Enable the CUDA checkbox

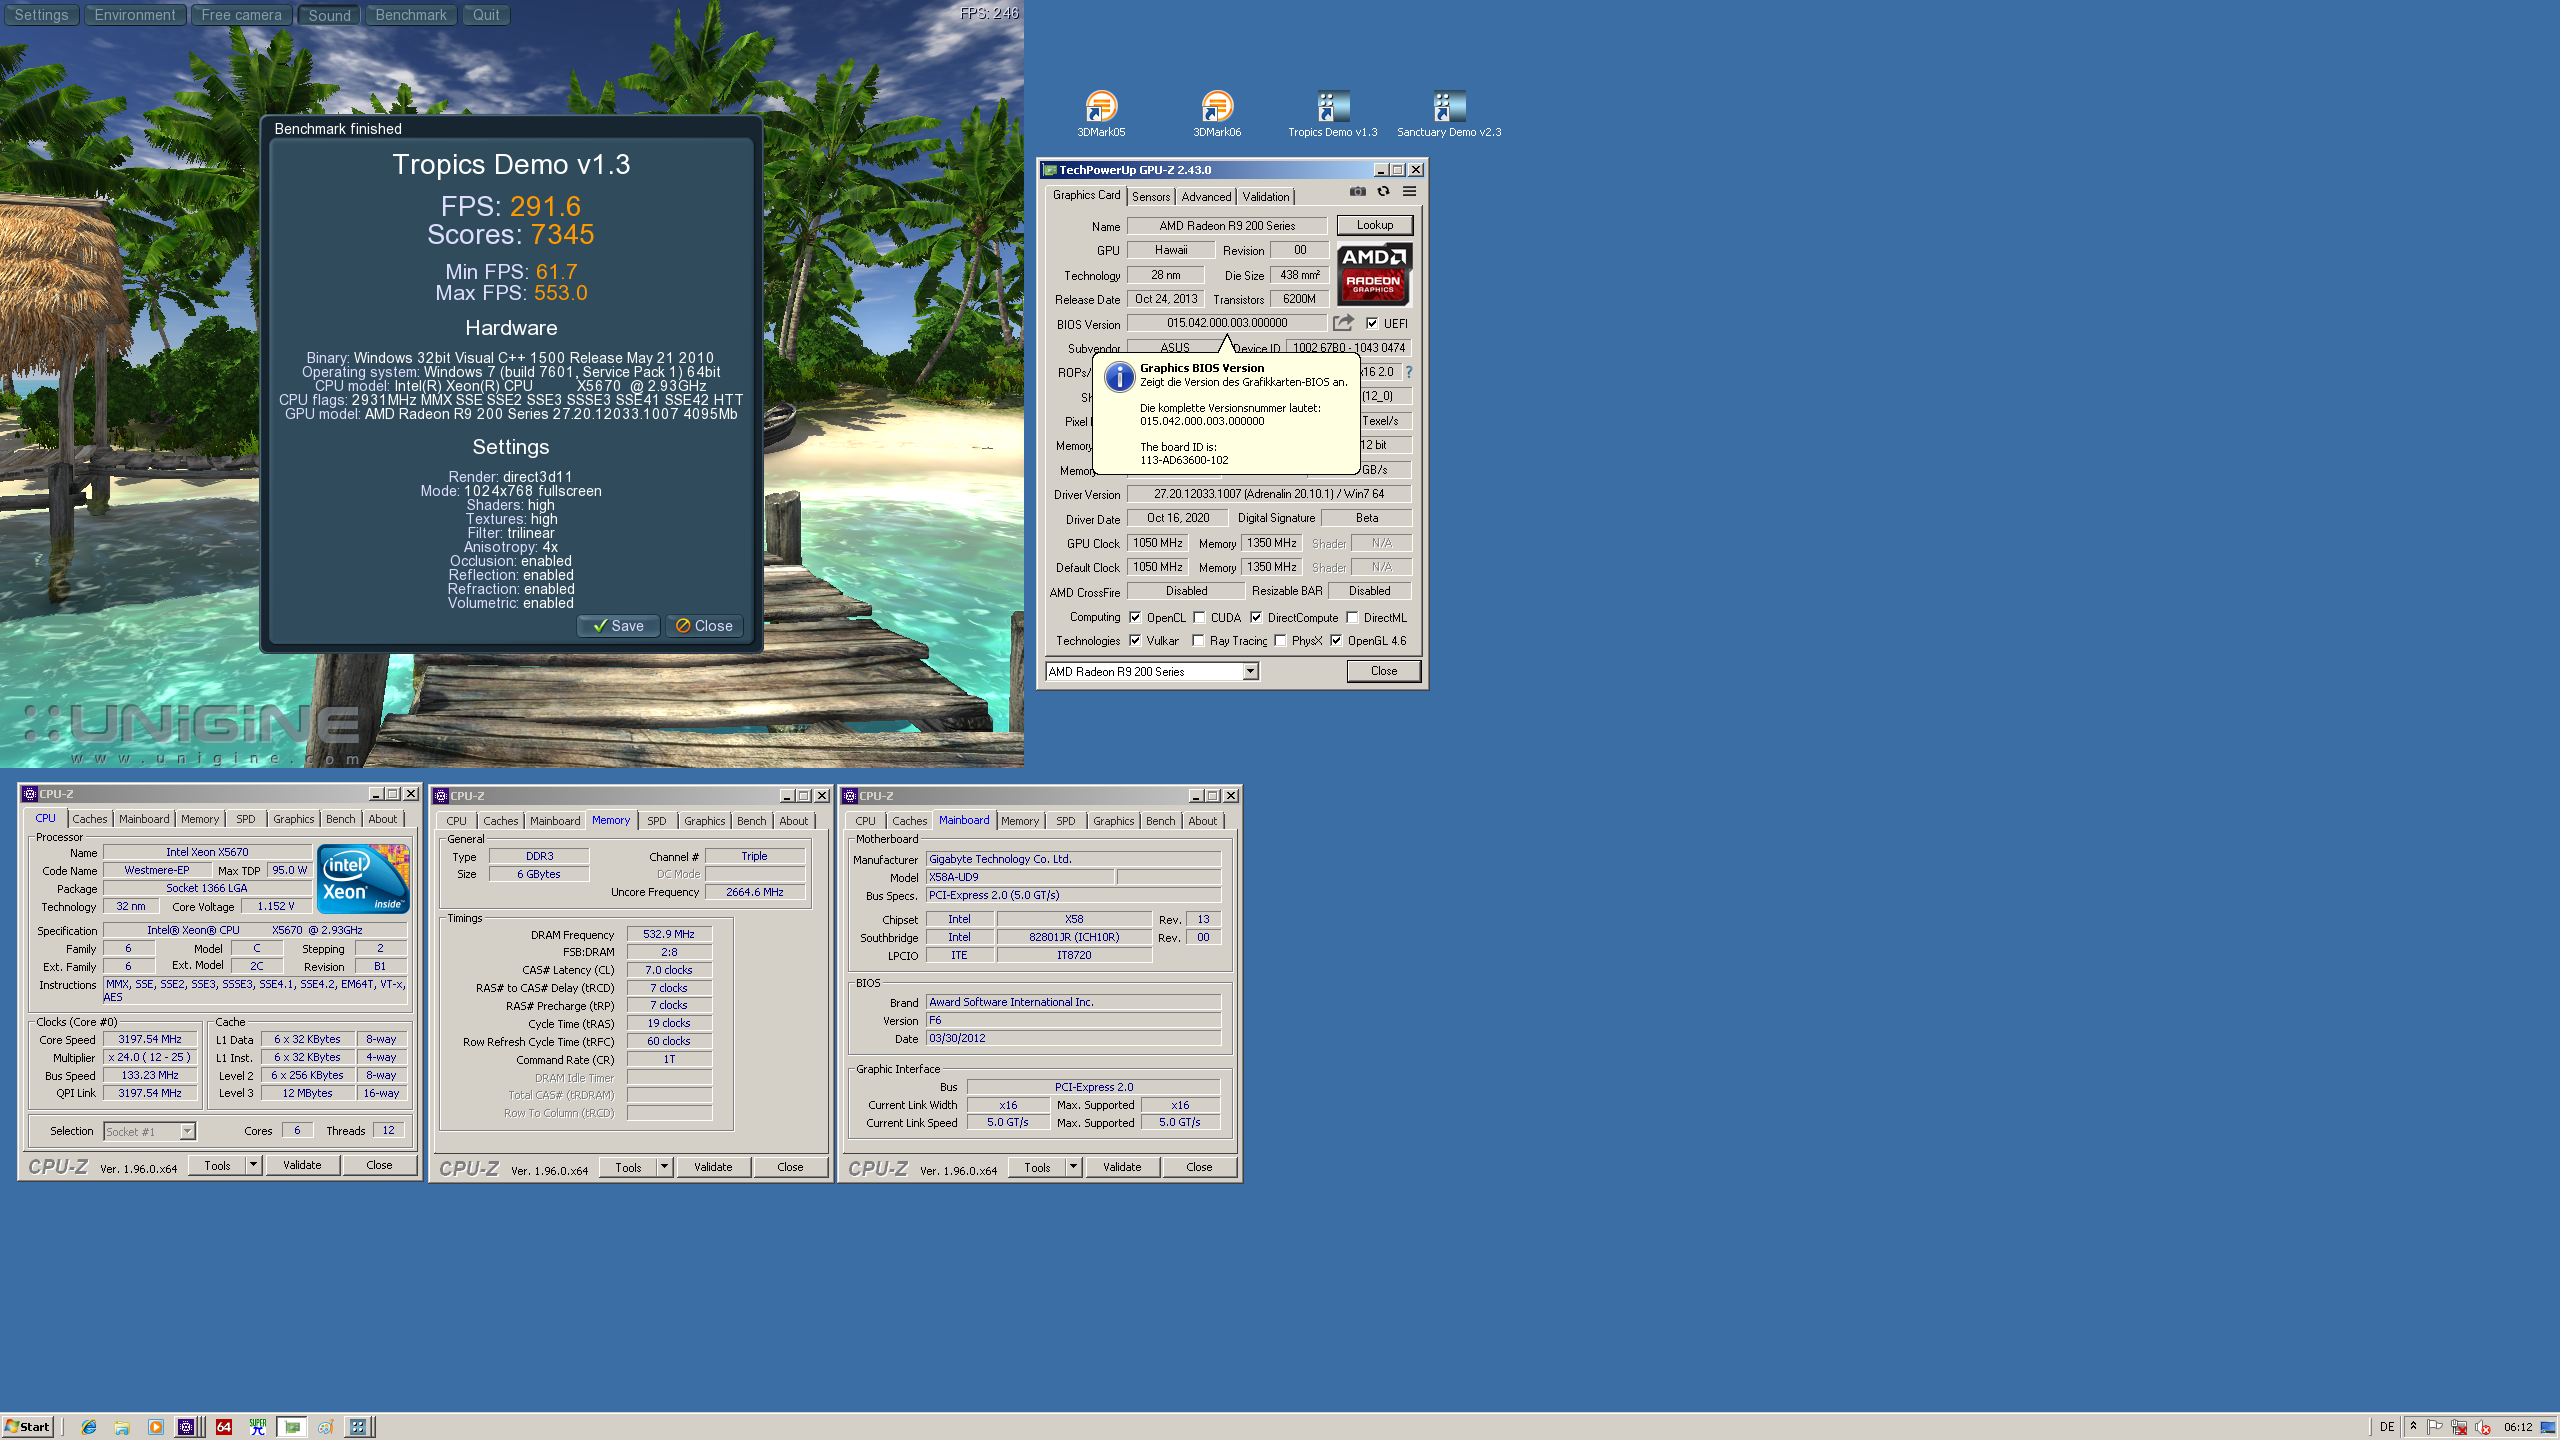[x=1200, y=617]
